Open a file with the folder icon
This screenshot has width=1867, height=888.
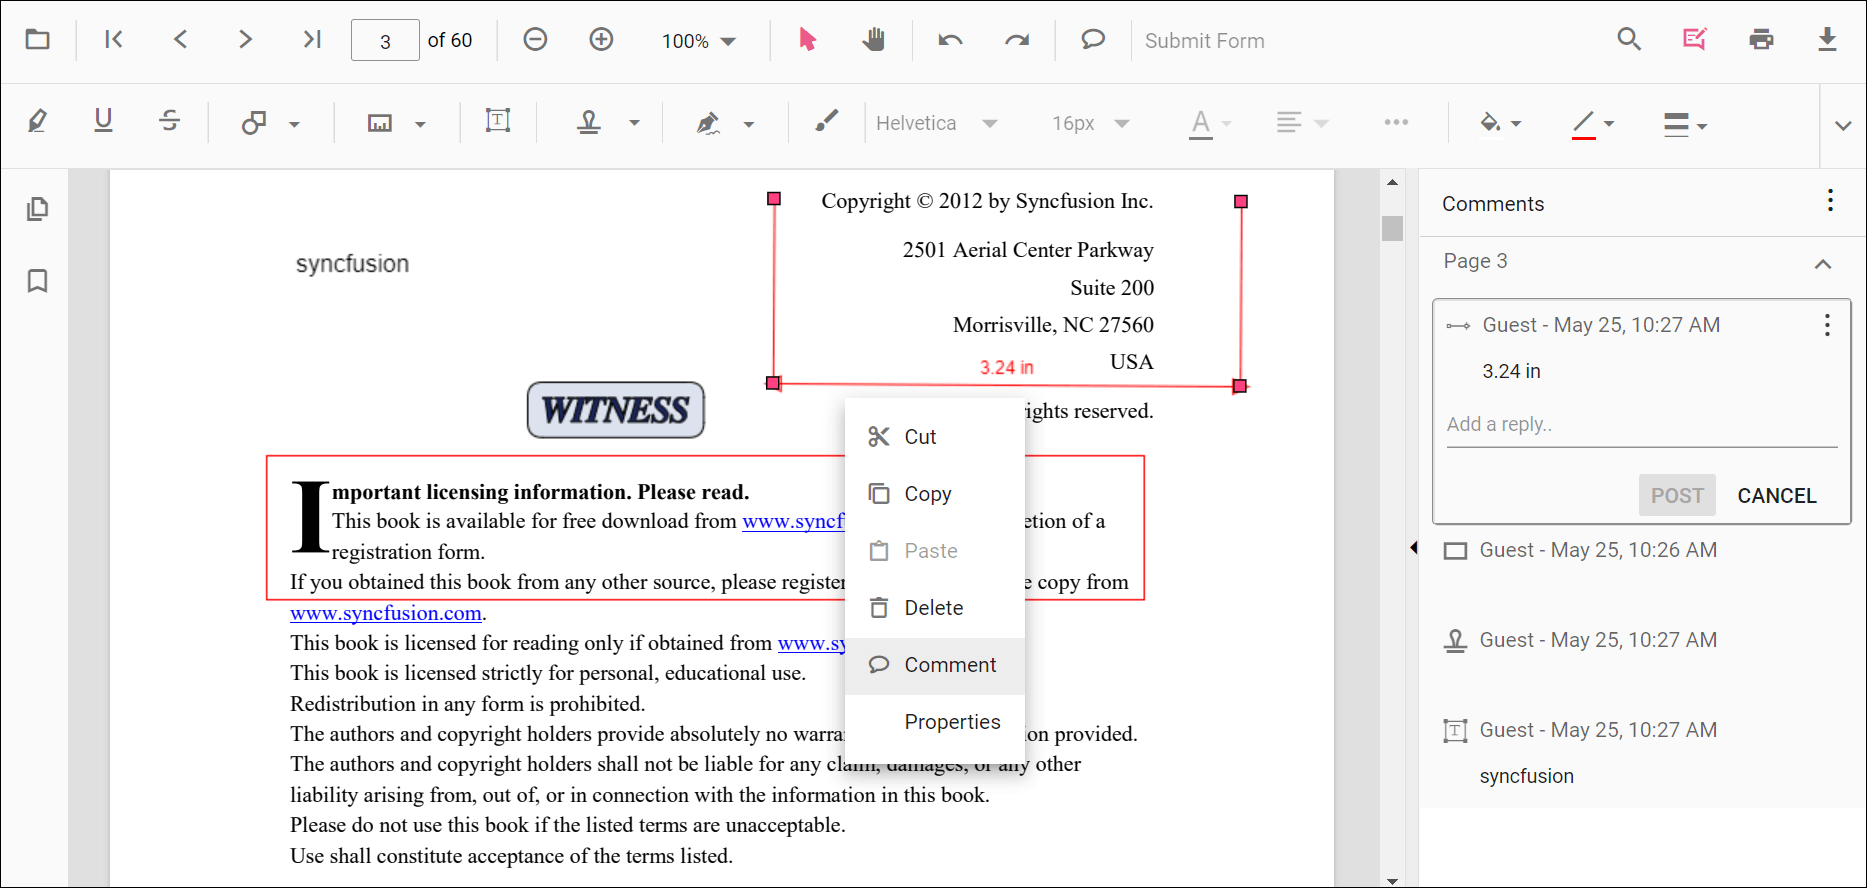[38, 40]
